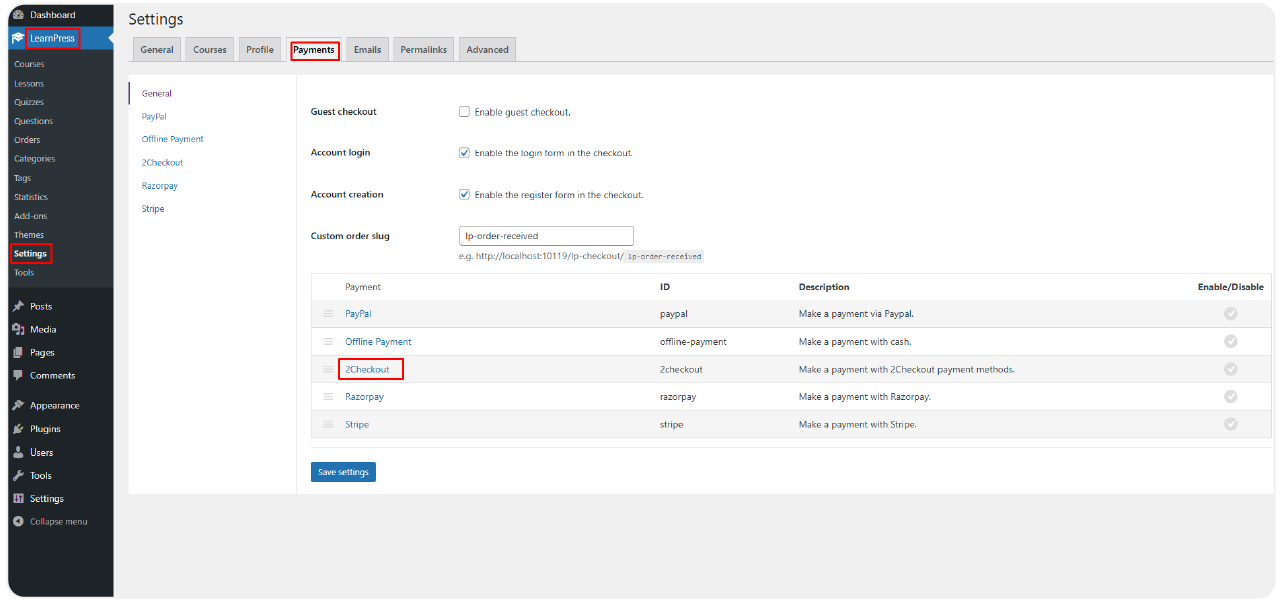Open Posts via the pushpin icon
The width and height of the screenshot is (1281, 601).
coord(18,307)
